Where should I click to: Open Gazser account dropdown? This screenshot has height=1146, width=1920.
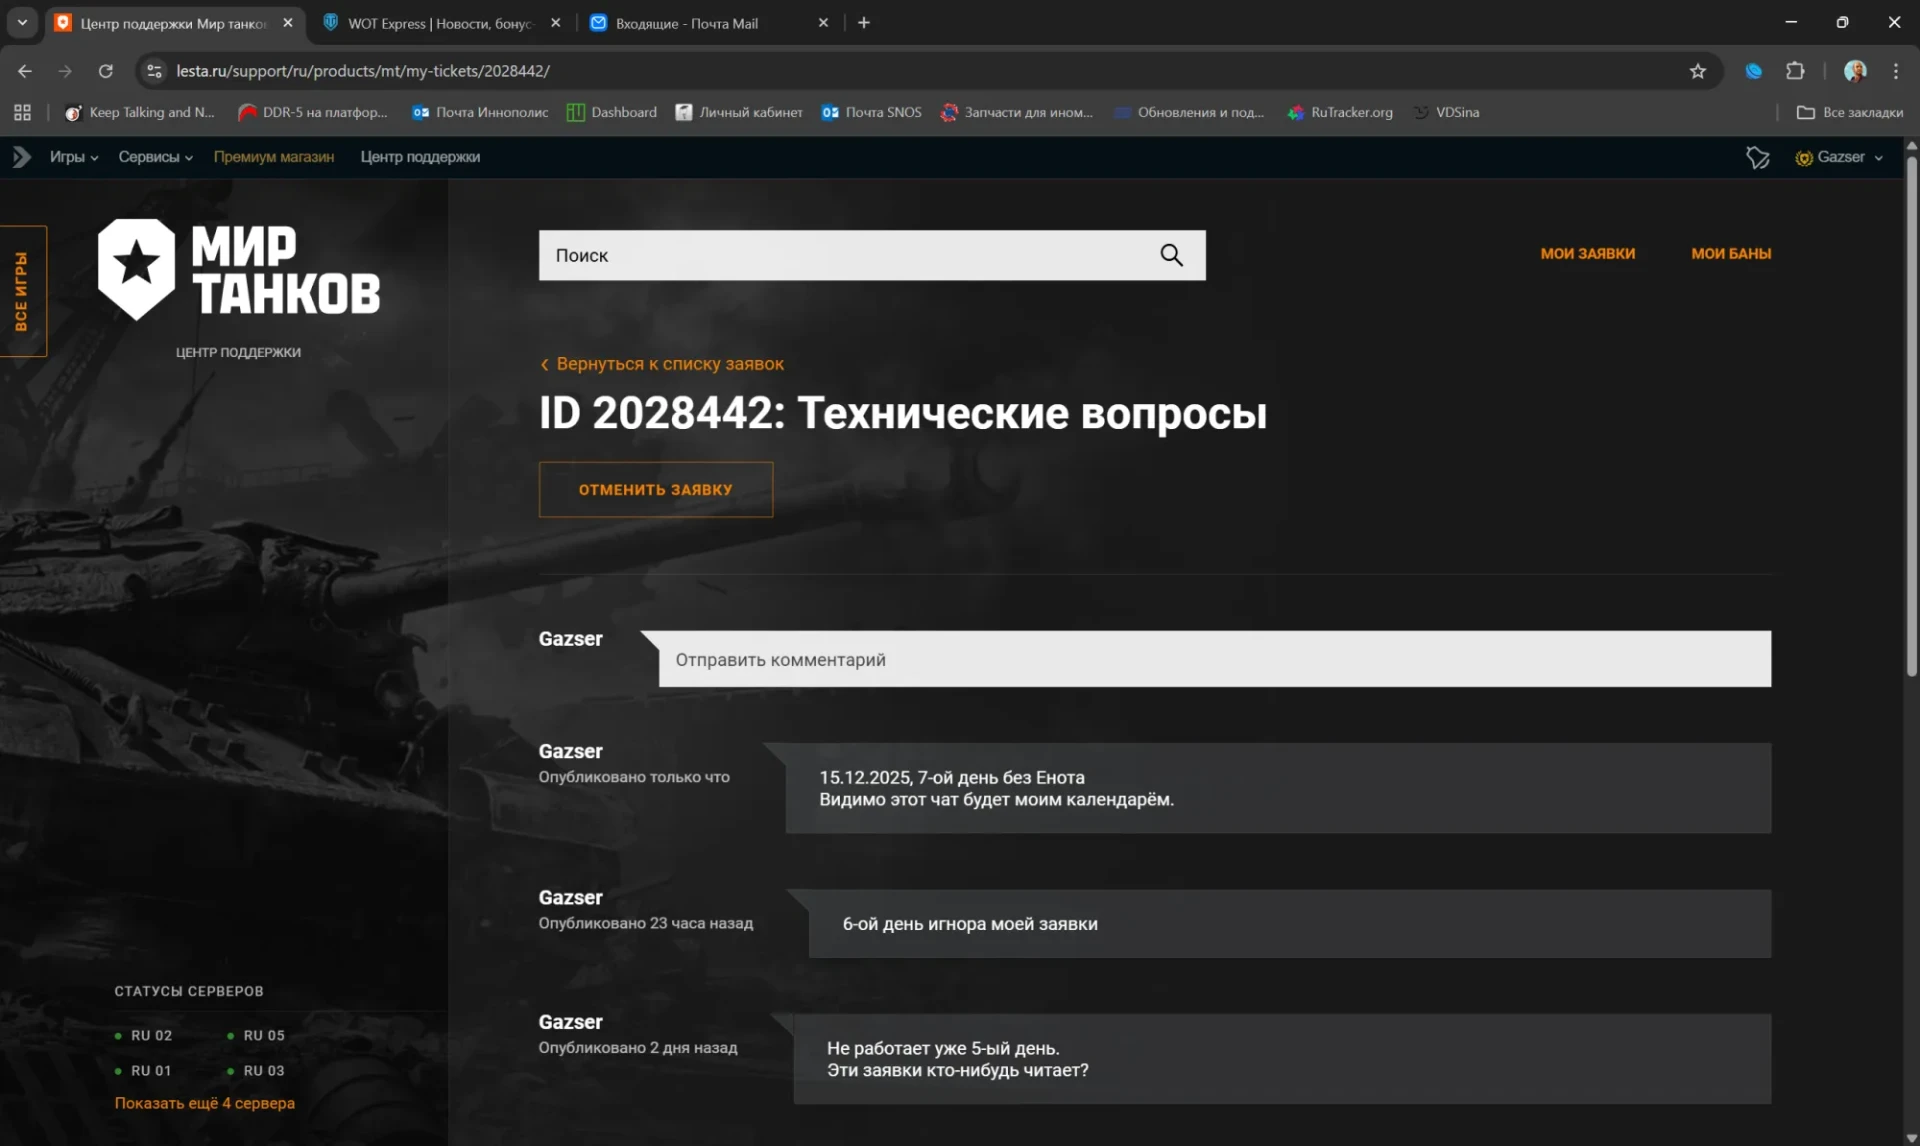(1840, 157)
